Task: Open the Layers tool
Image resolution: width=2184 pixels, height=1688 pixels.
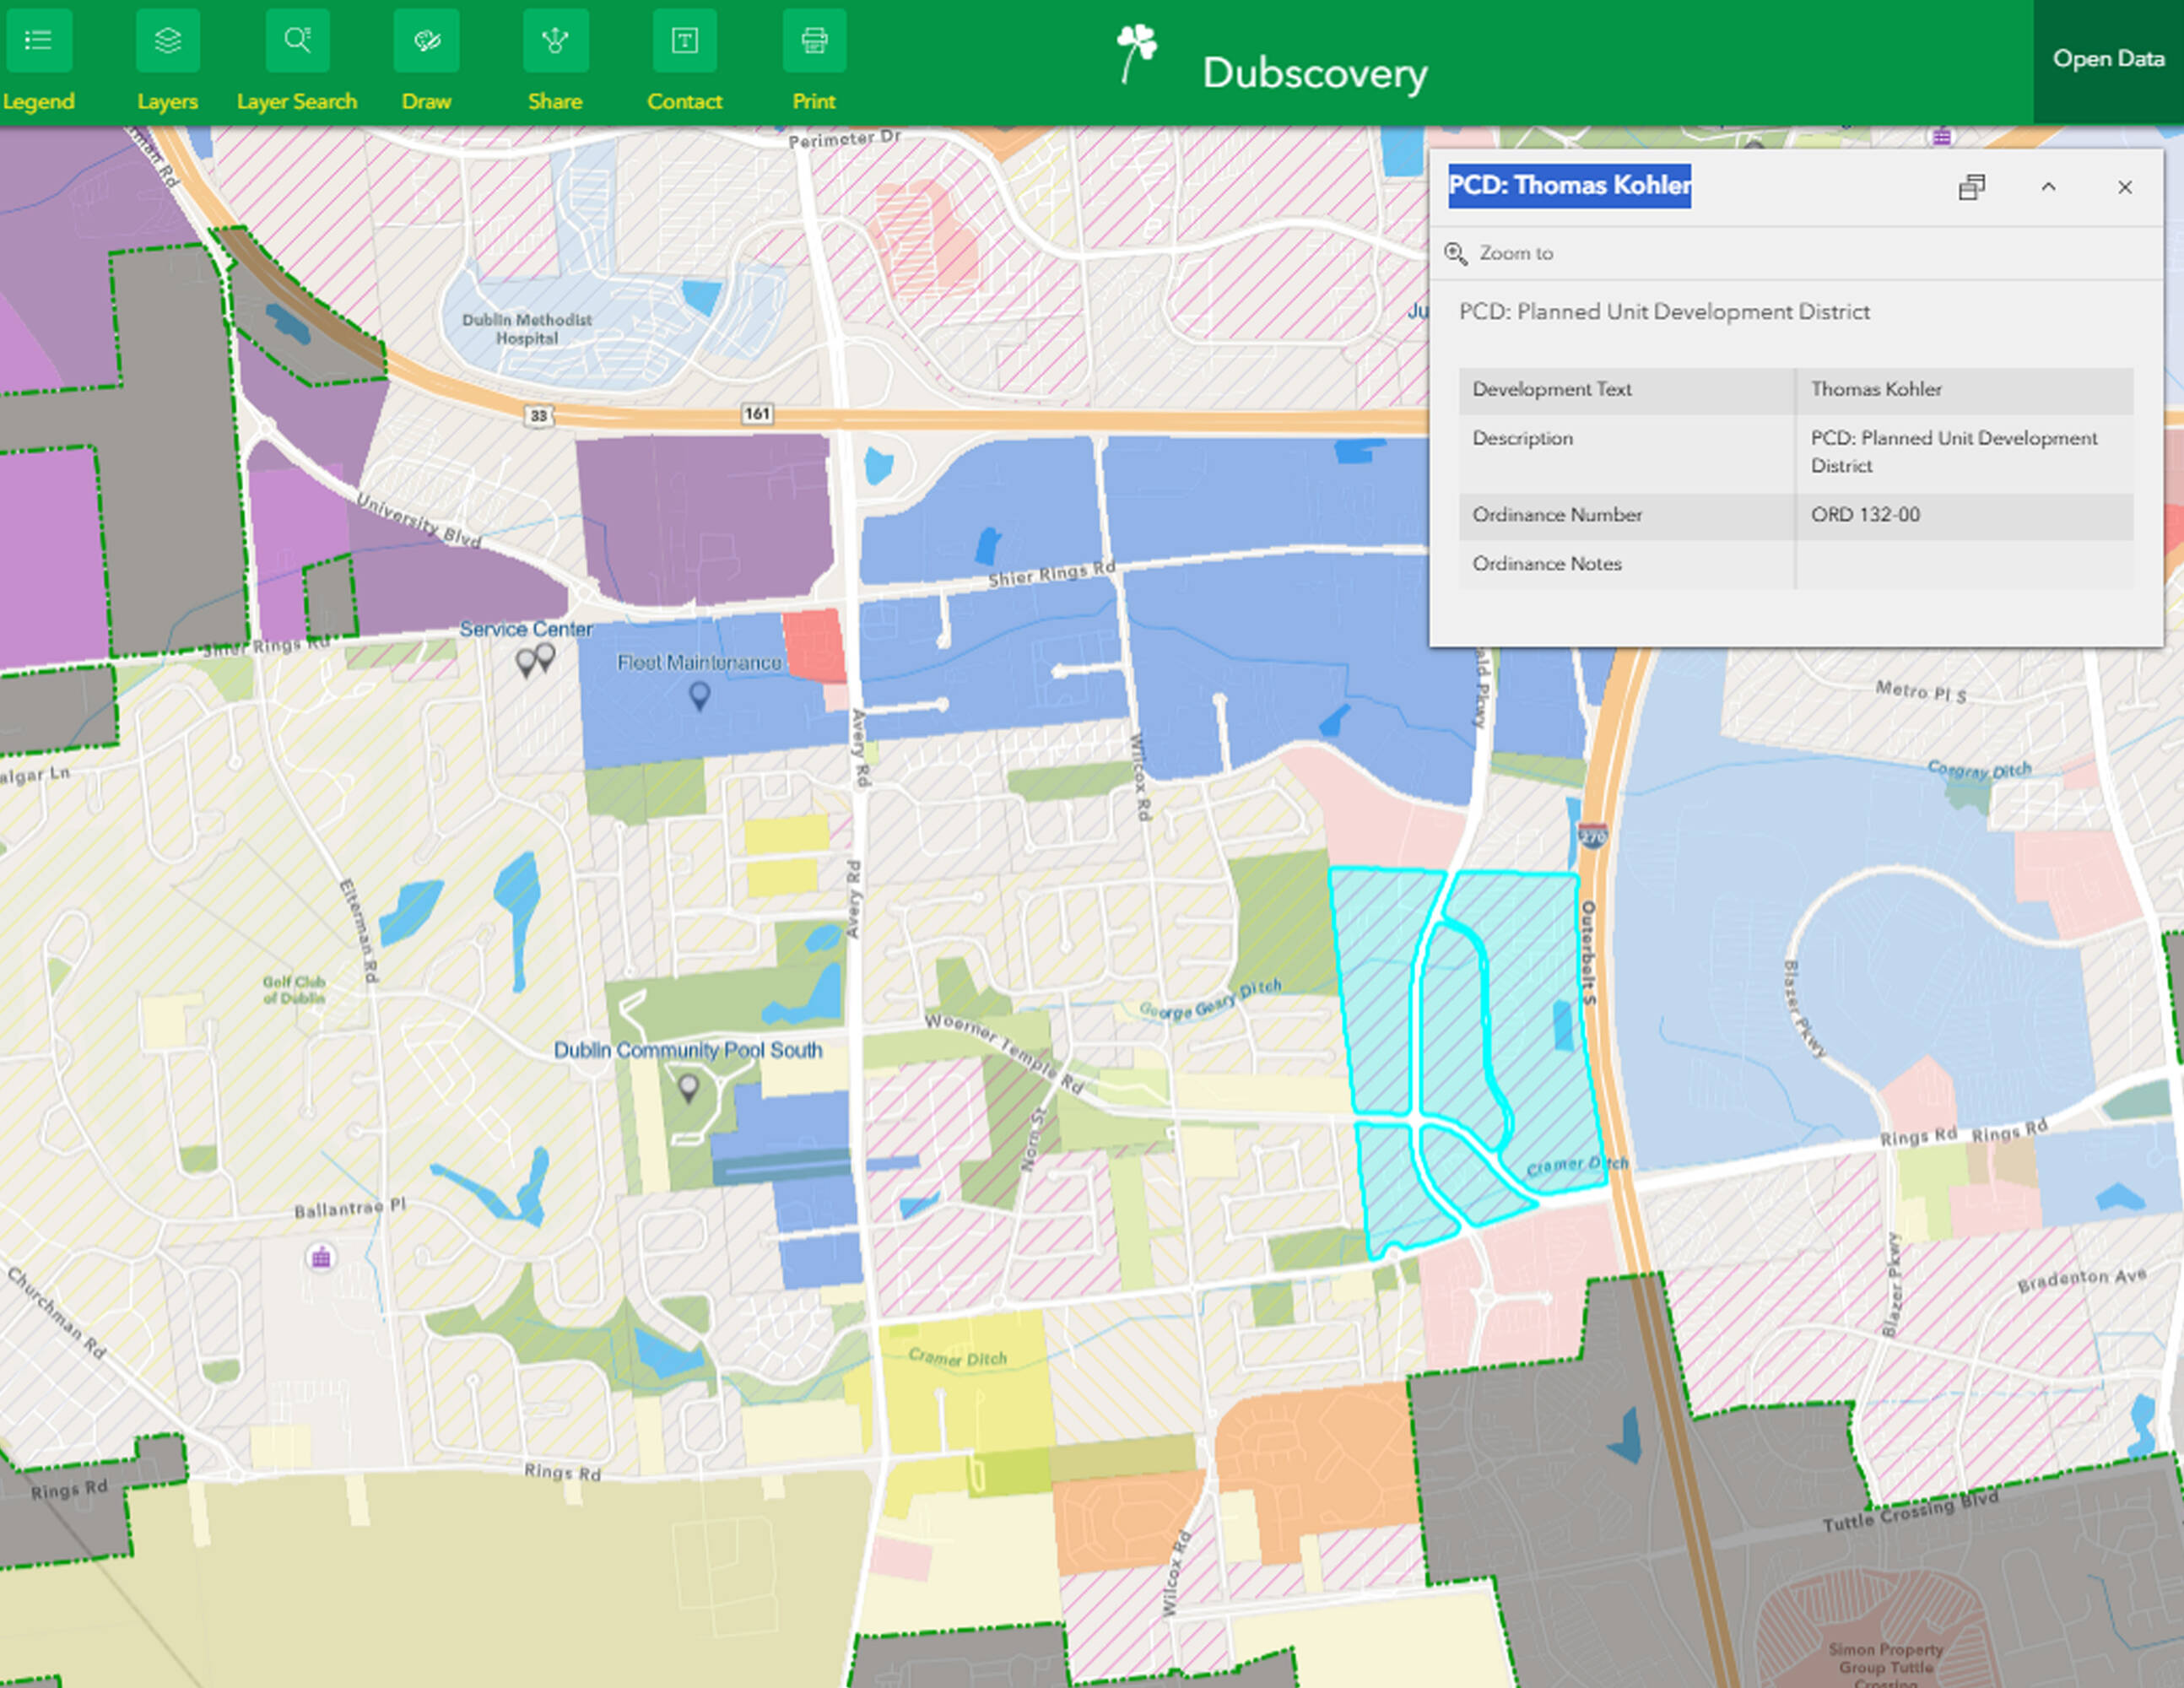Action: tap(167, 41)
